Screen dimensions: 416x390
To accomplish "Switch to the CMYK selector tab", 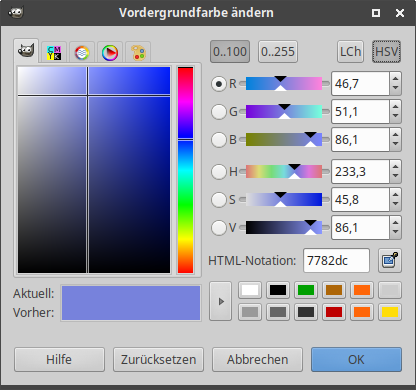I will coord(54,53).
